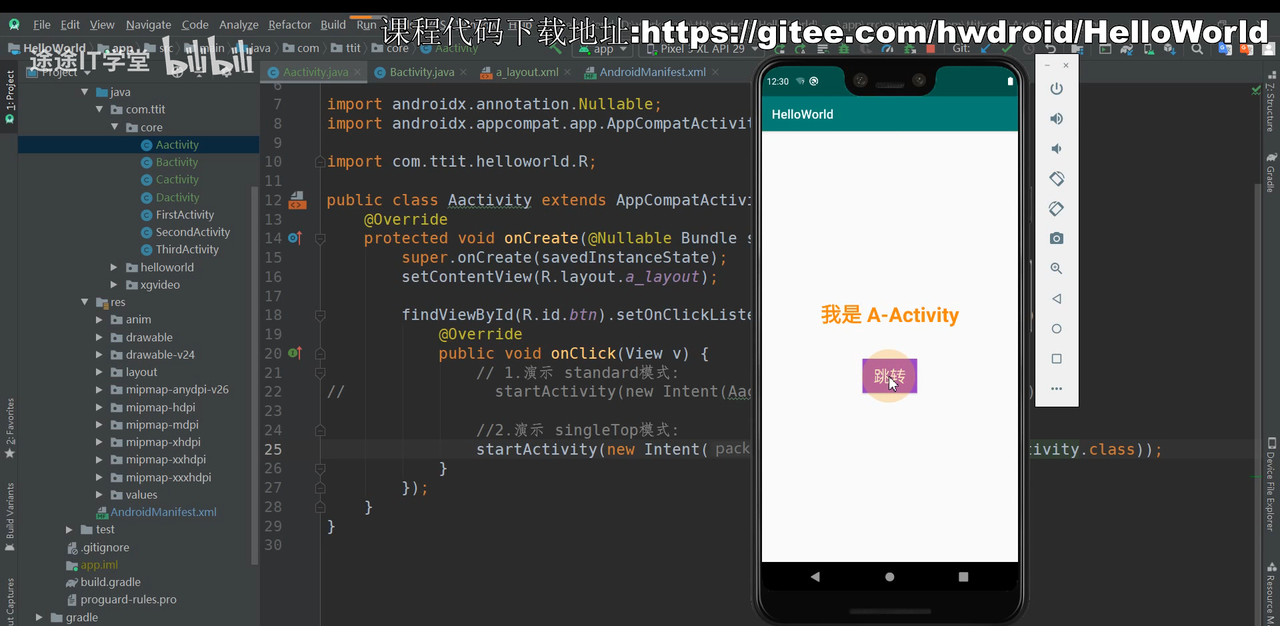Viewport: 1280px width, 626px height.
Task: Toggle breakpoint gutter at line 25
Action: coord(297,449)
